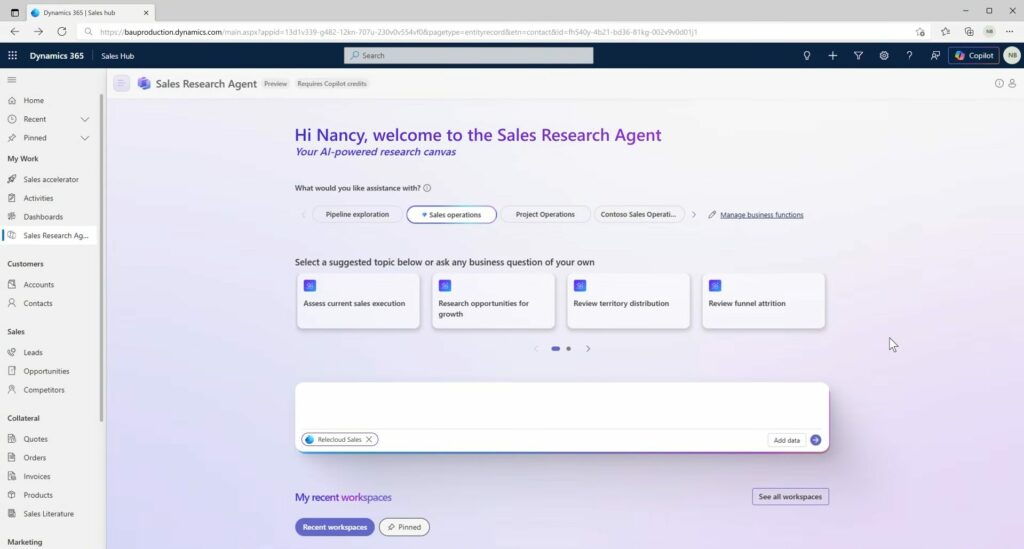Open the lightbulb assistant icon in header
Viewport: 1024px width, 549px height.
[x=807, y=55]
